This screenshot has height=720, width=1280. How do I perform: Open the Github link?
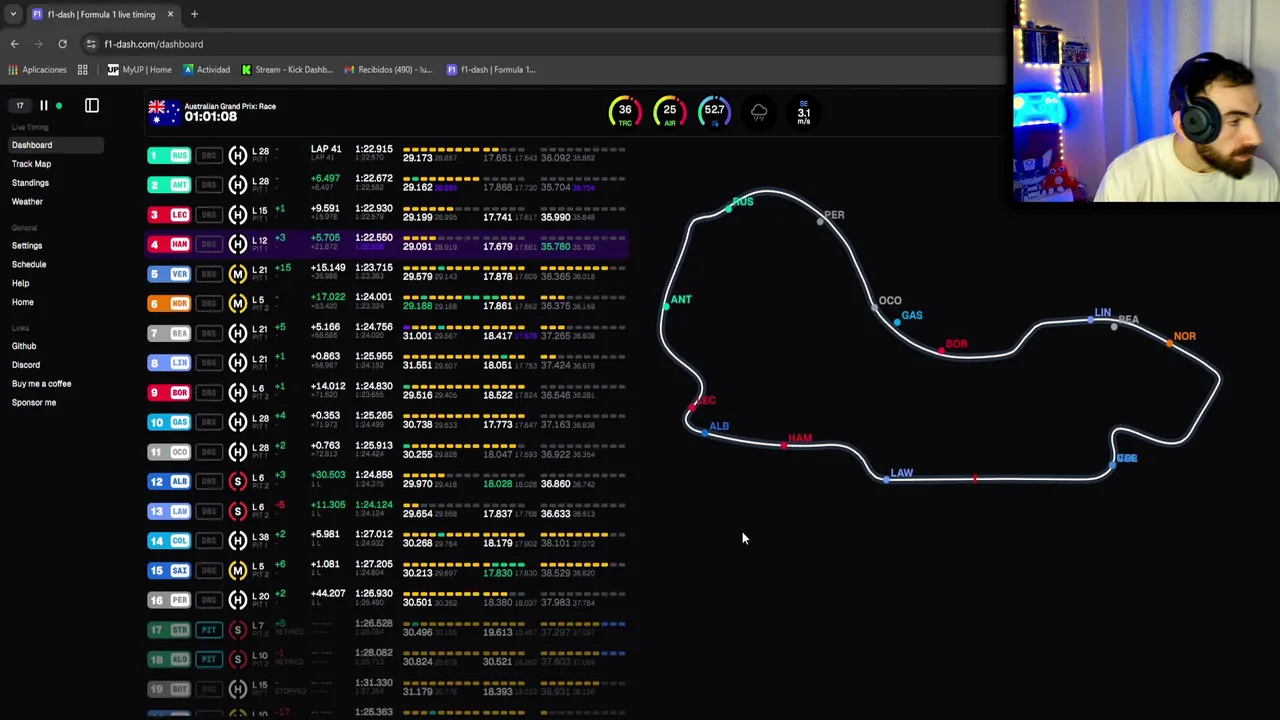tap(24, 346)
